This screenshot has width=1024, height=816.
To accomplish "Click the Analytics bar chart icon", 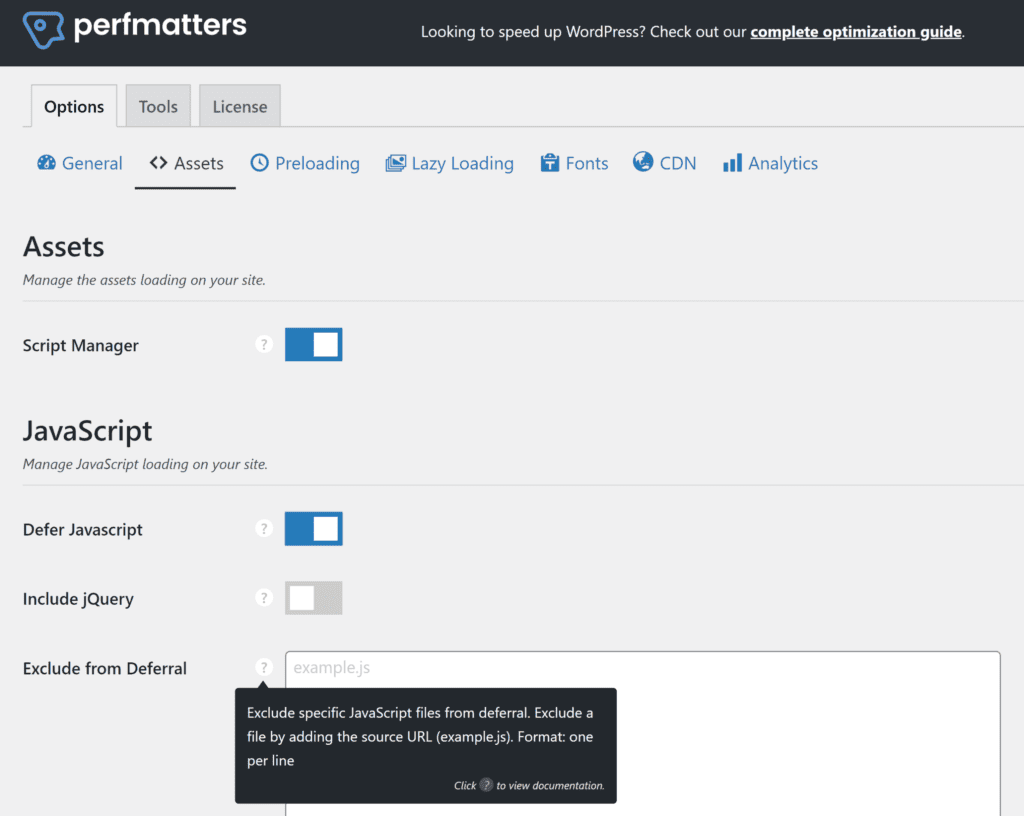I will click(x=732, y=163).
